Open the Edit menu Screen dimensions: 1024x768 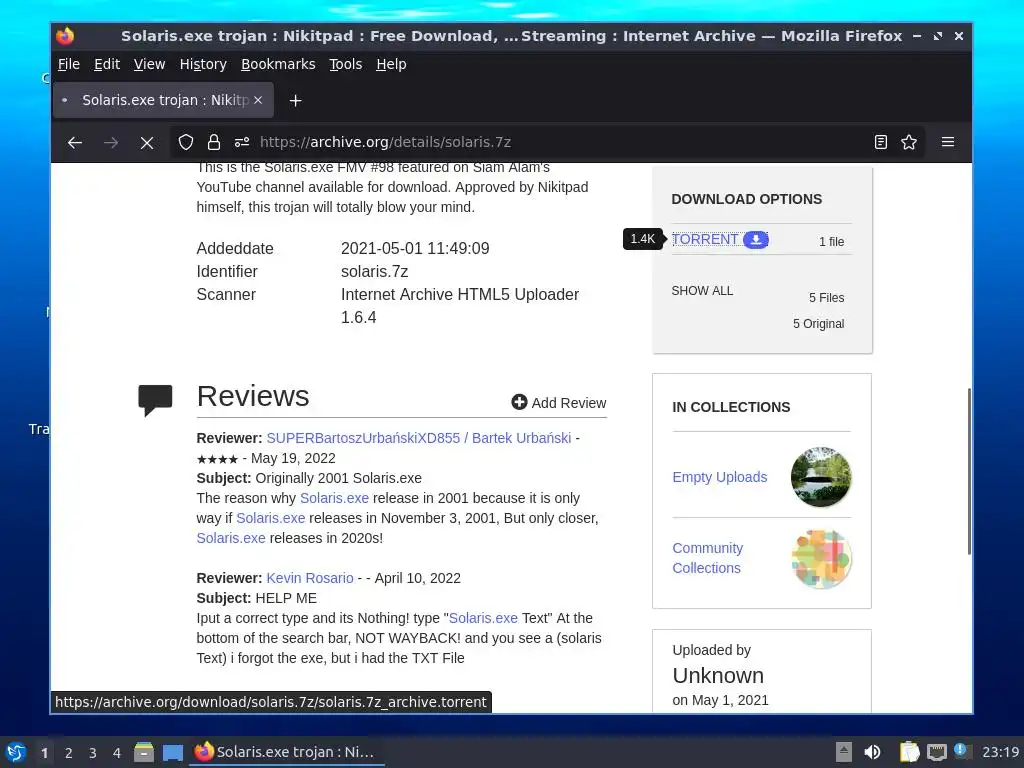click(106, 64)
